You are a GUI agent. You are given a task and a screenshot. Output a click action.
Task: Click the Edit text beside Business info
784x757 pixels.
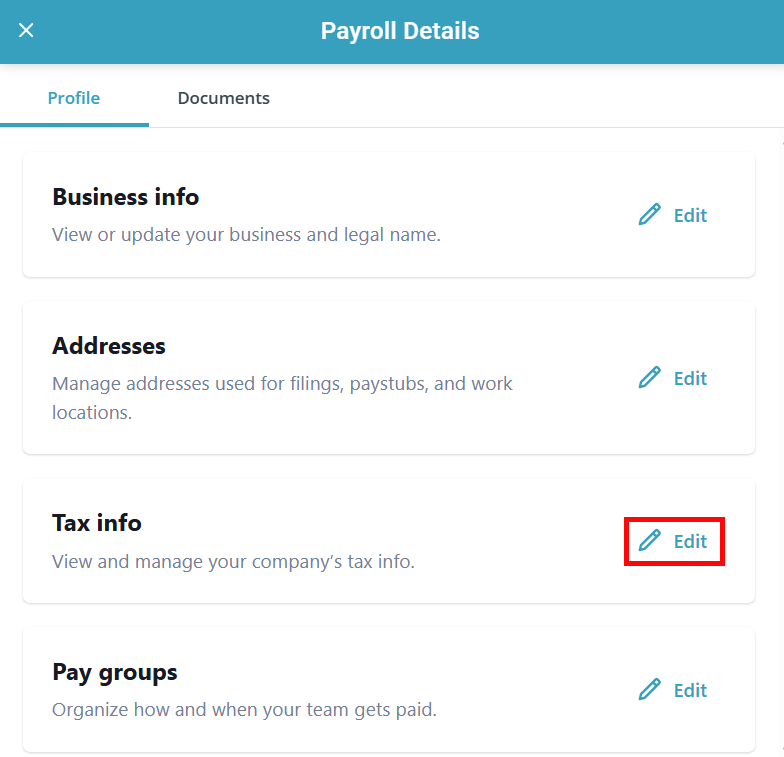pyautogui.click(x=690, y=215)
